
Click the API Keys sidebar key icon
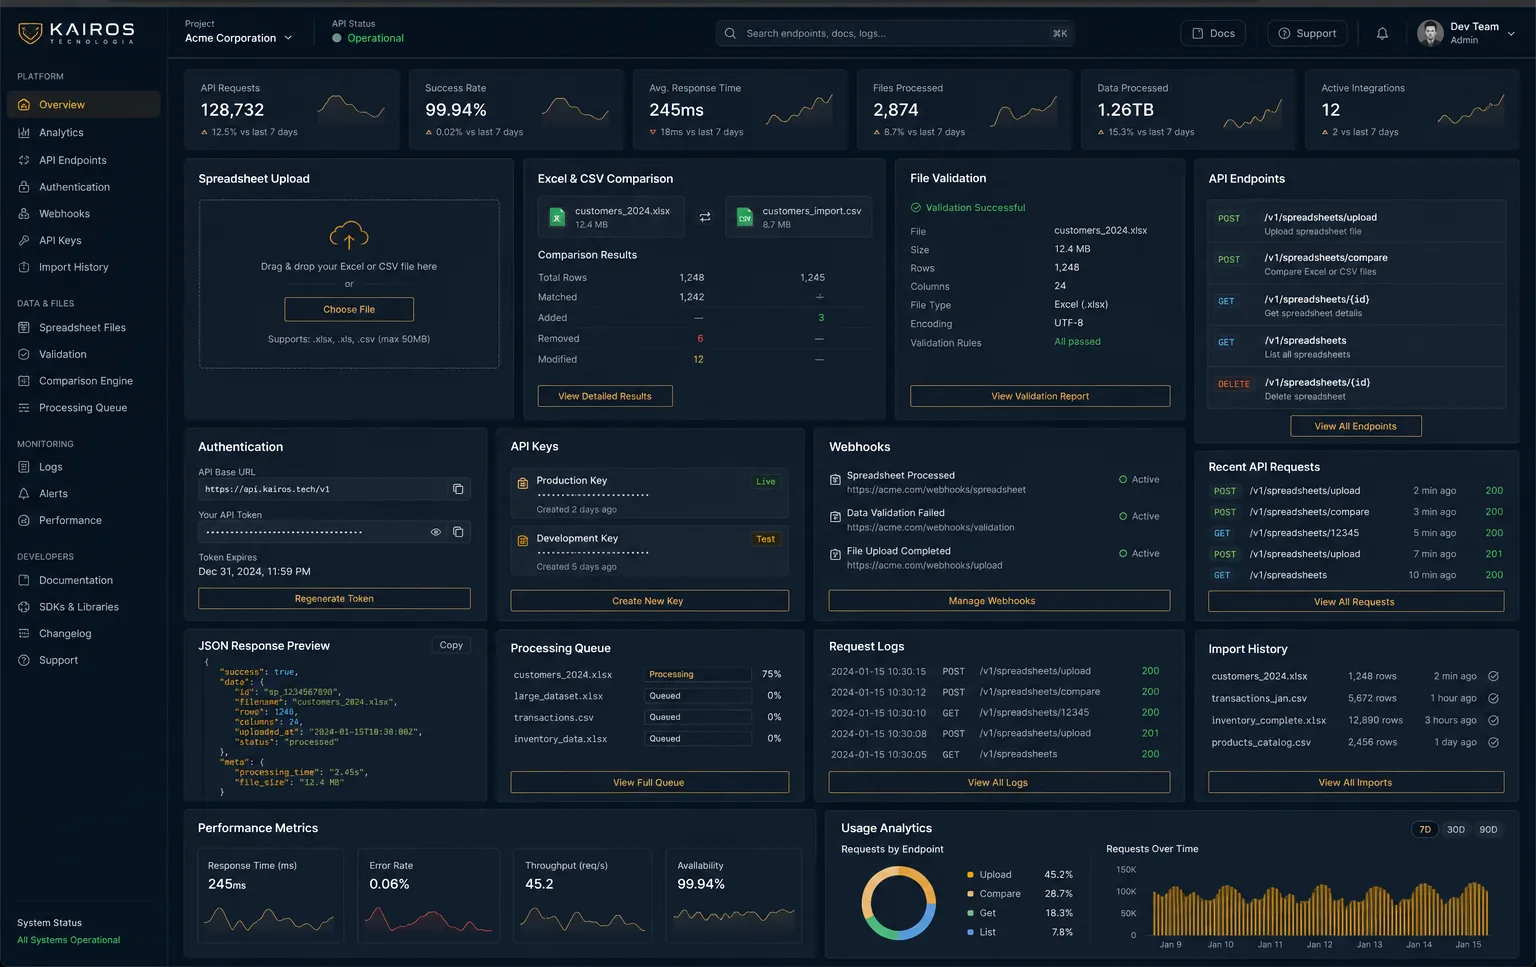(24, 240)
